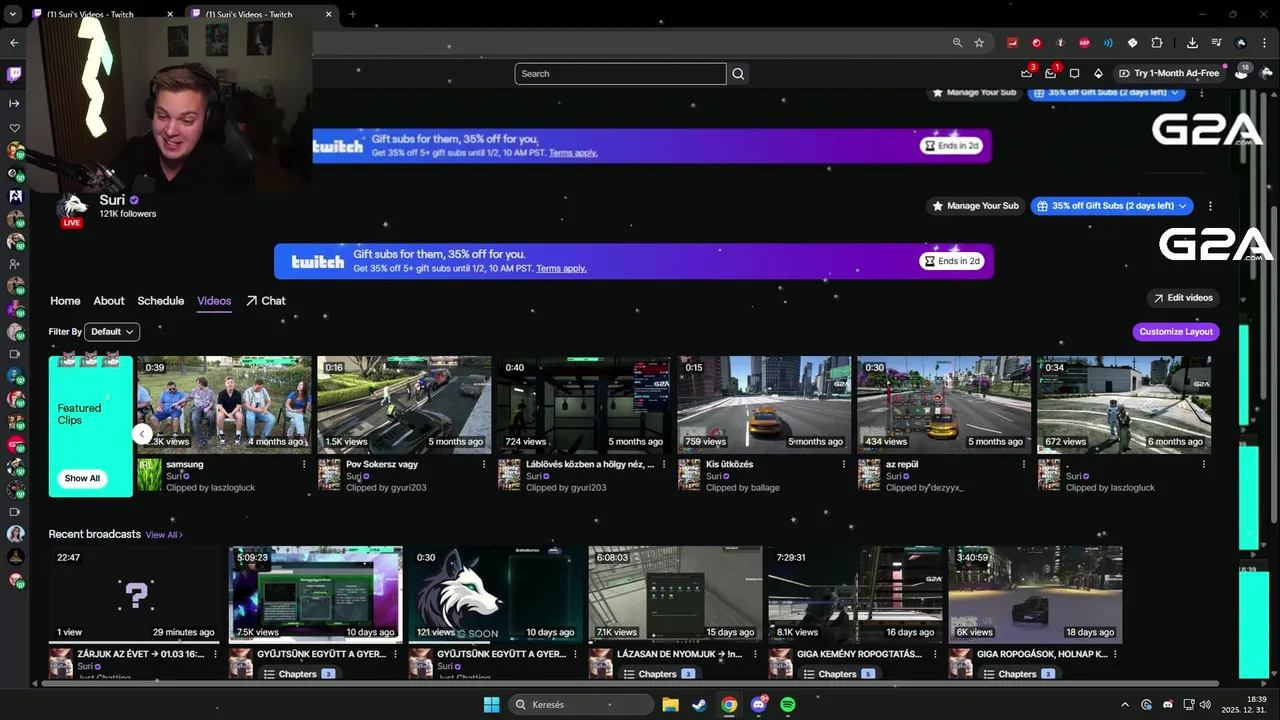This screenshot has width=1280, height=720.
Task: Click broadcast title 'GIGA KEMÉNY ROPOGTATÁS...'
Action: click(x=859, y=654)
